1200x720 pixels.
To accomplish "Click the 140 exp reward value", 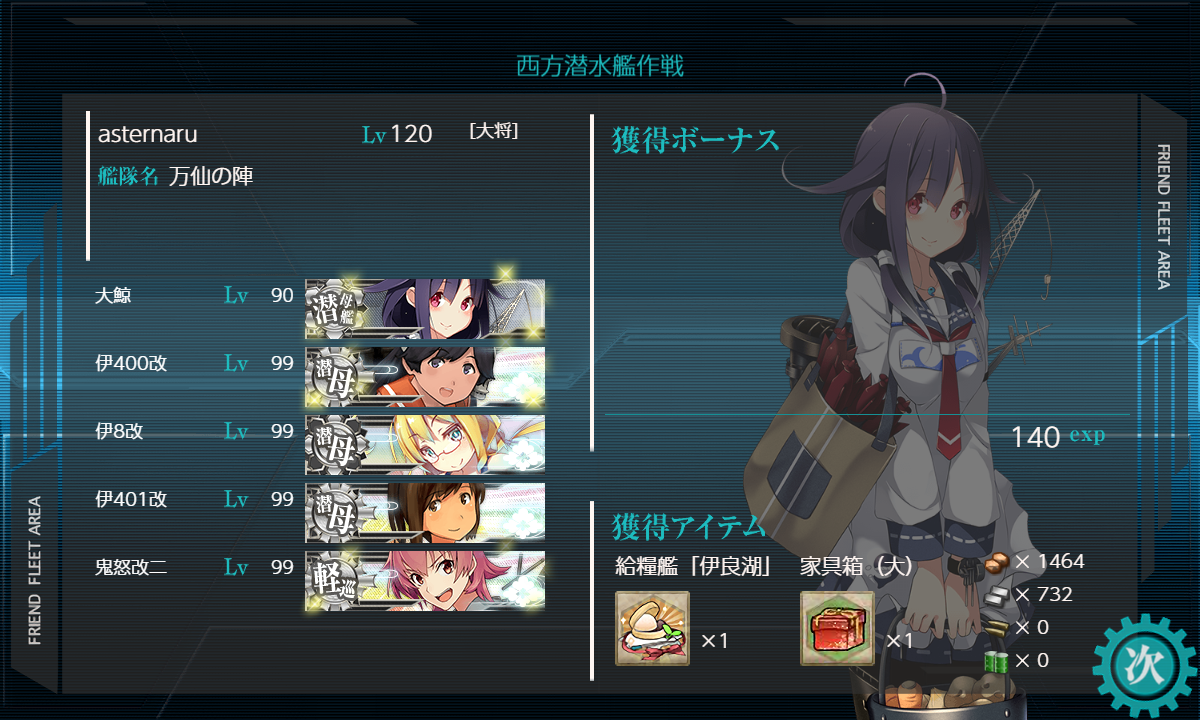I will click(x=1058, y=436).
